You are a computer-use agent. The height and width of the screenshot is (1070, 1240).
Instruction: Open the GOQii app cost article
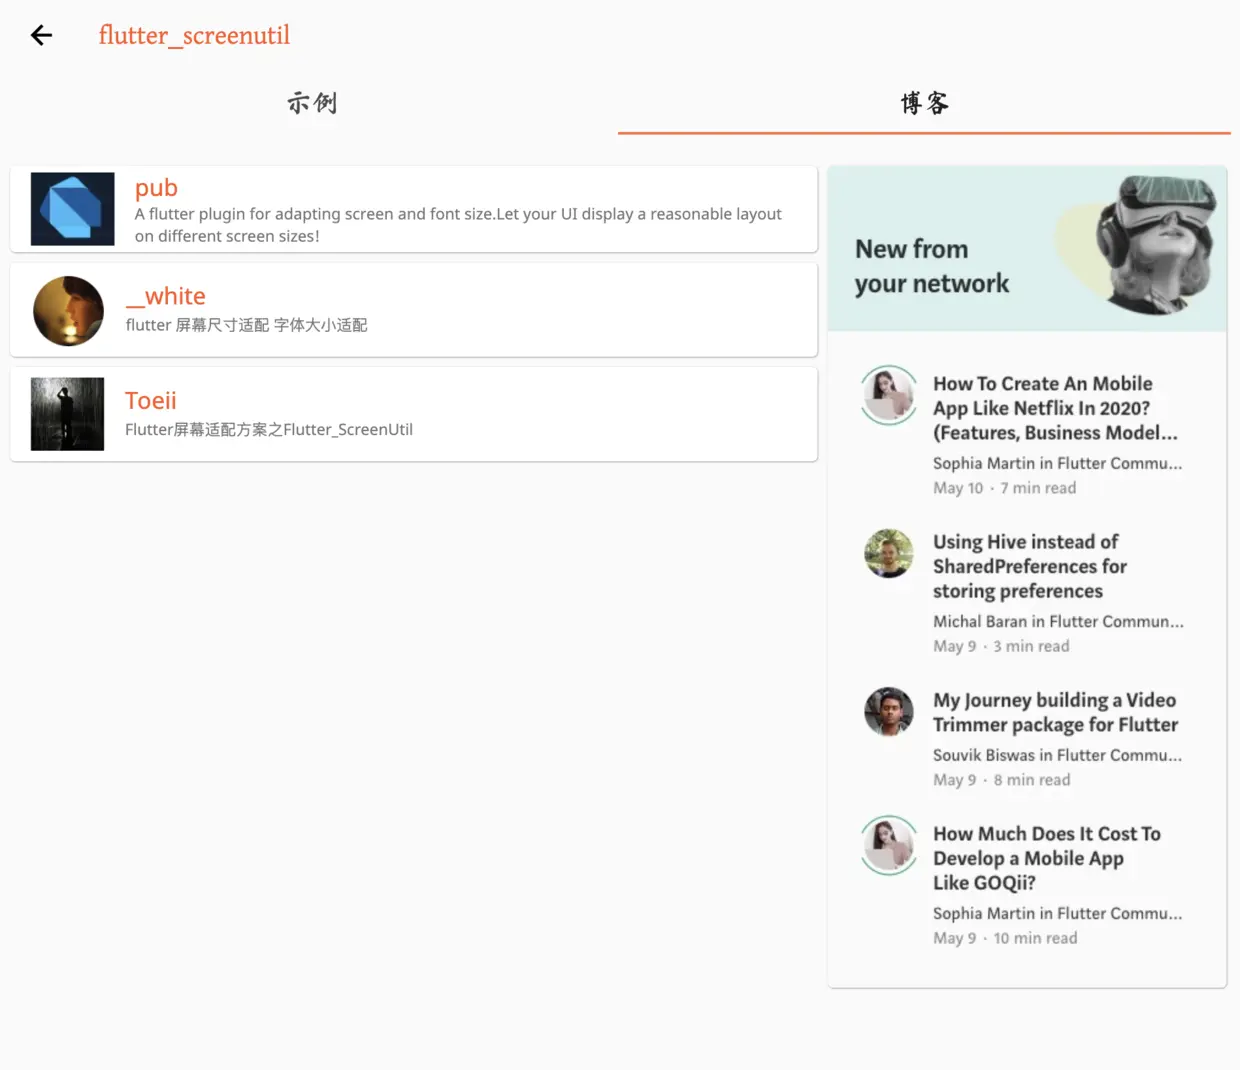[x=1046, y=858]
